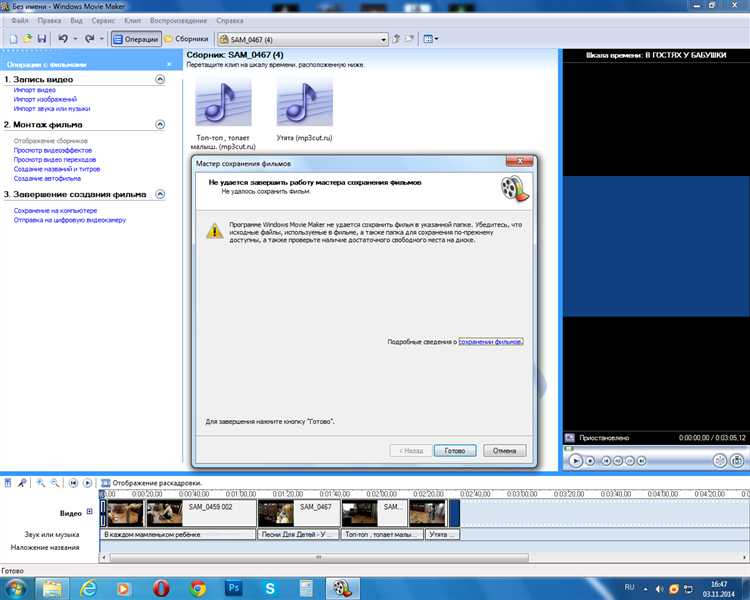Click the Back to start preview button
Viewport: 750px width, 600px height.
point(606,461)
